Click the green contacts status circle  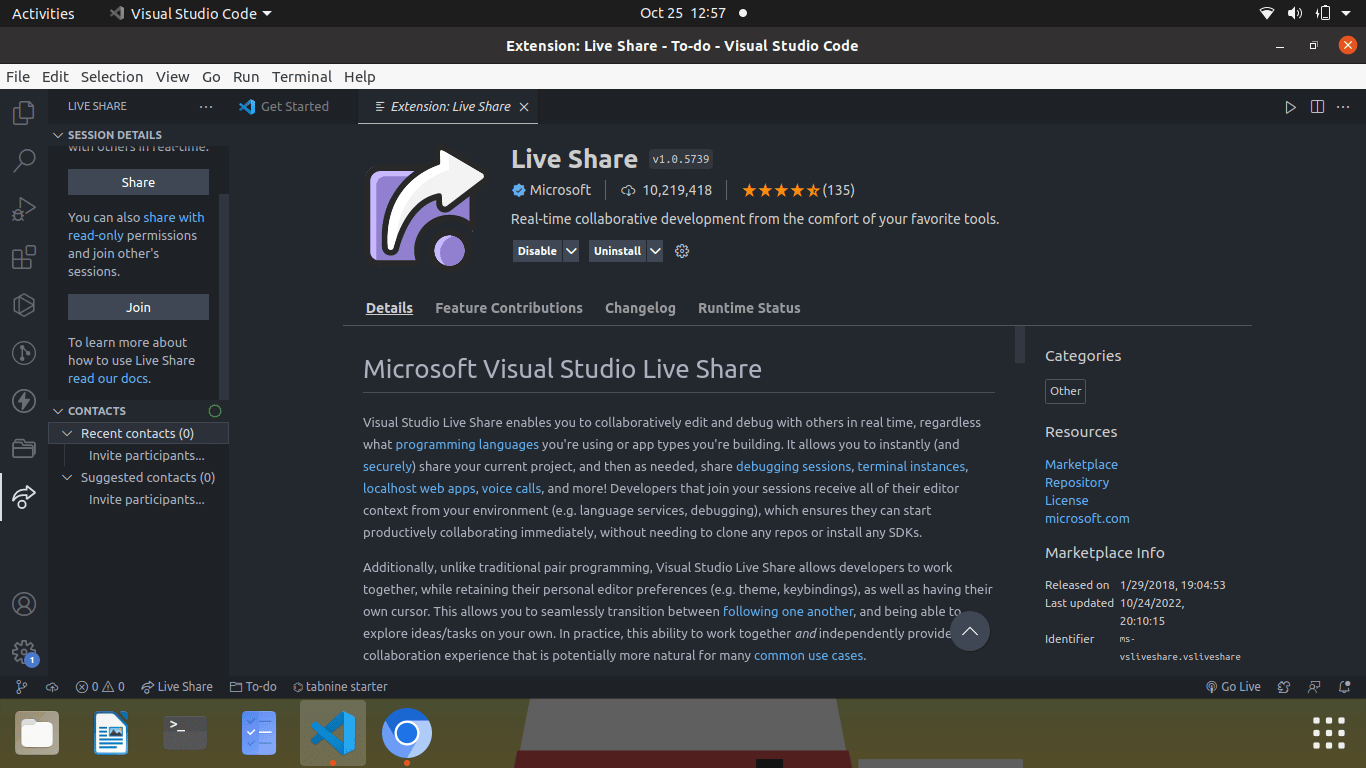pos(215,411)
